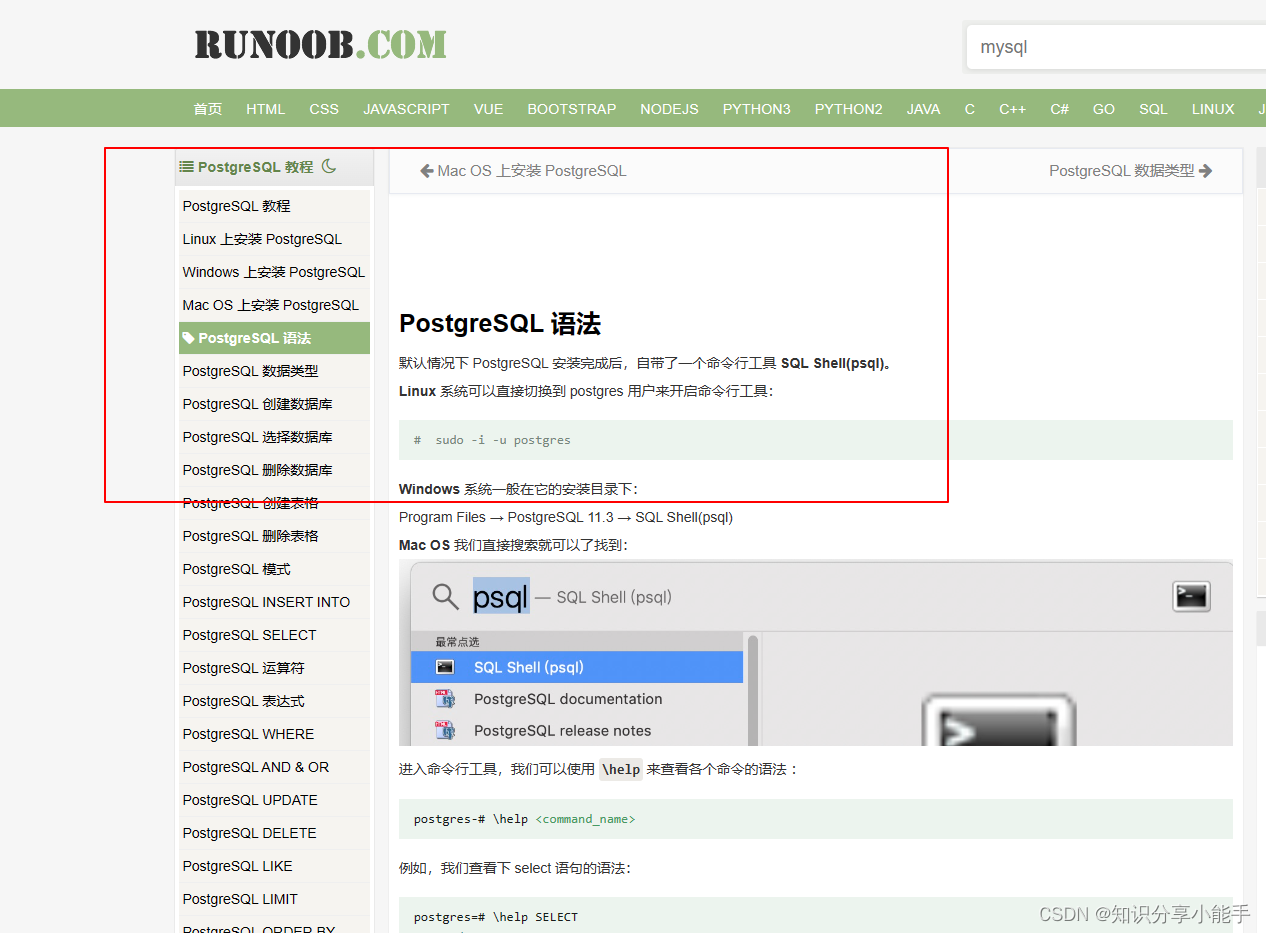The width and height of the screenshot is (1266, 933).
Task: Open the BOOTSTRAP navigation item
Action: click(x=572, y=109)
